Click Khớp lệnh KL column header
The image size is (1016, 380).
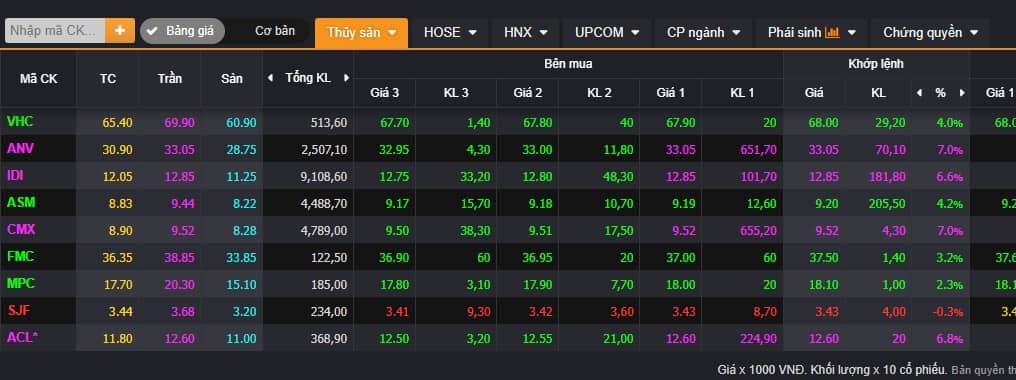coord(878,93)
